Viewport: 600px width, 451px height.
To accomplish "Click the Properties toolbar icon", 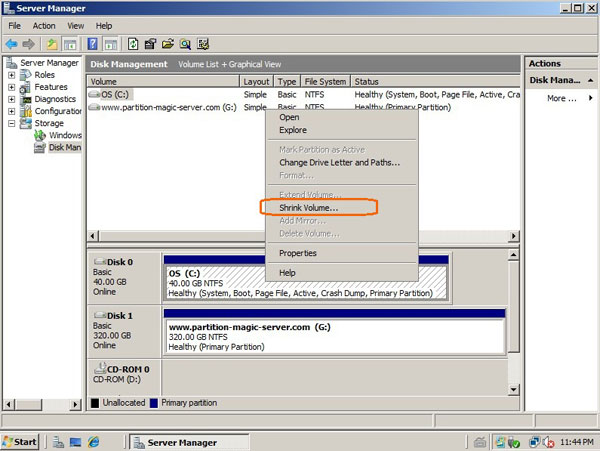I will point(150,44).
